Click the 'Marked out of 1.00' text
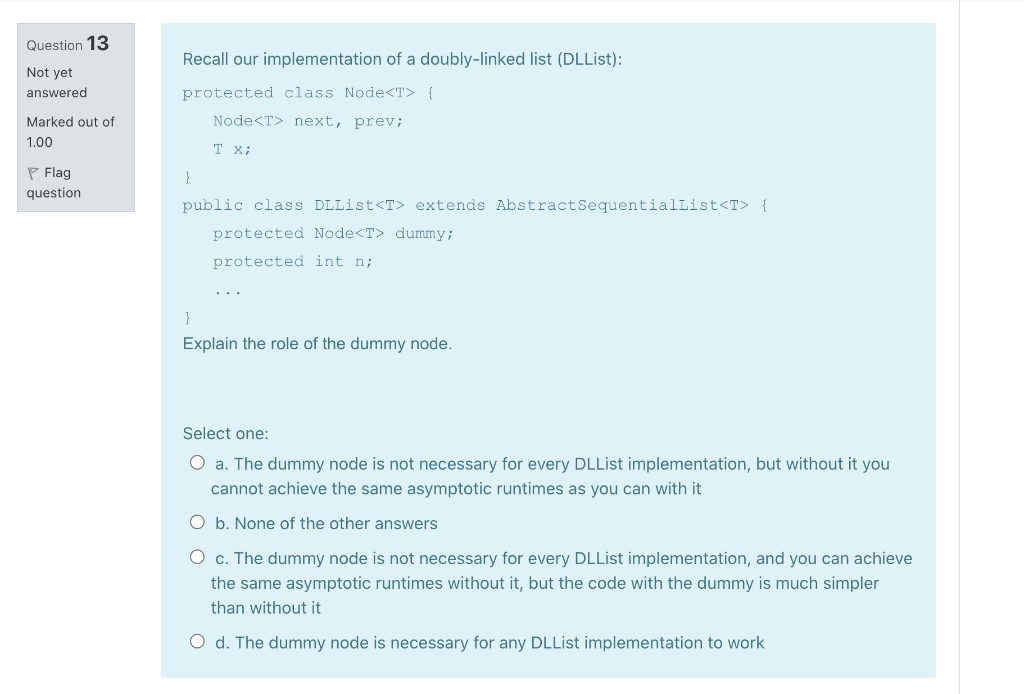This screenshot has width=1024, height=694. coord(70,131)
